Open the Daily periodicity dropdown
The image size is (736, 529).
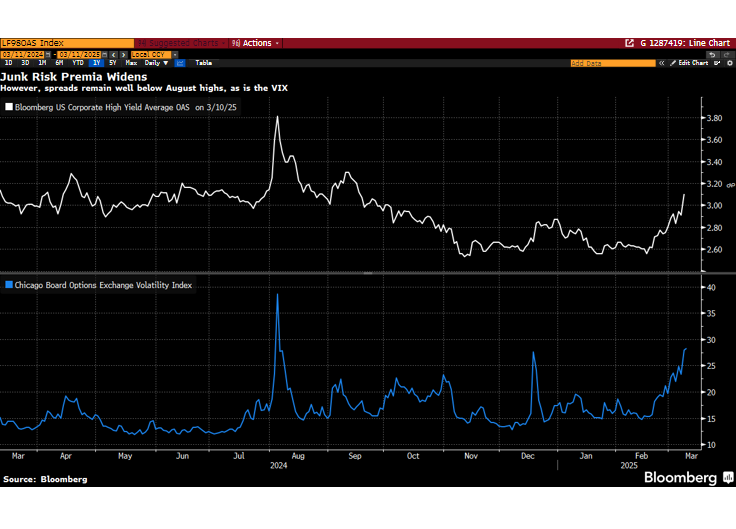click(x=156, y=63)
